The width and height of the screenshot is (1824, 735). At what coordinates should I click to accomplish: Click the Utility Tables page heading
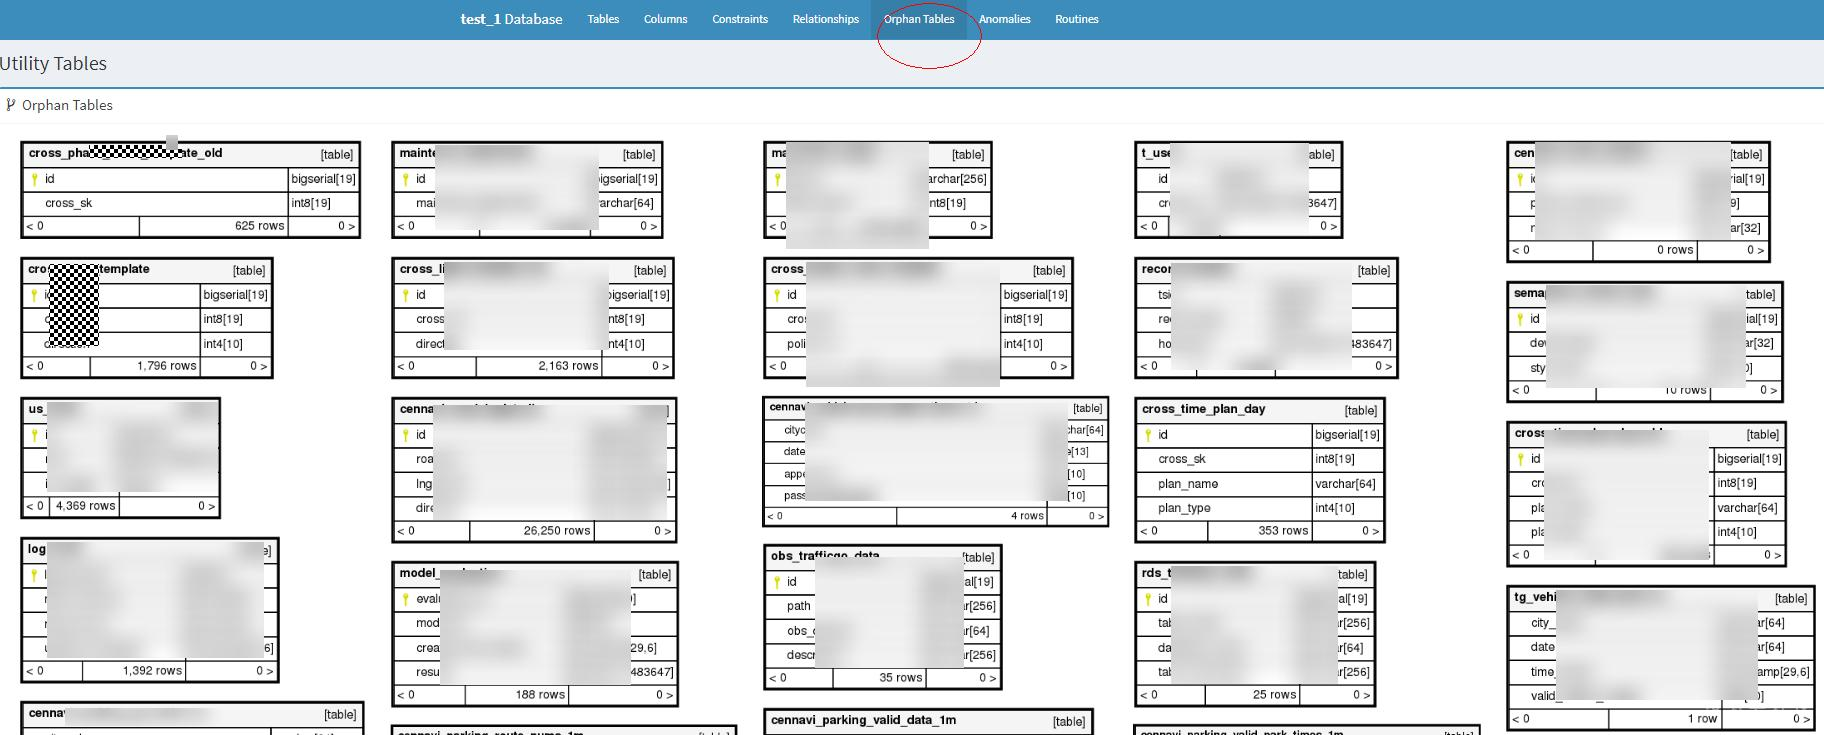click(x=54, y=63)
